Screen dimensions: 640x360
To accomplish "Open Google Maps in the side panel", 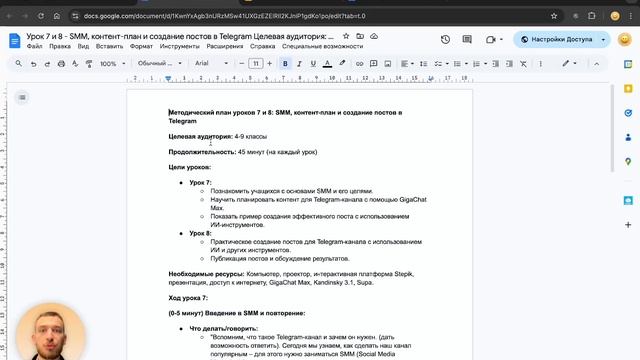I will (628, 162).
